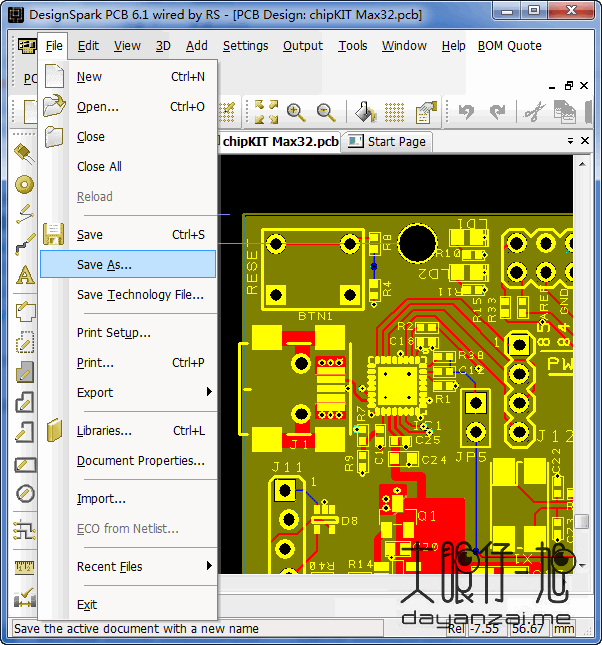Choose Save As... in the File menu
The height and width of the screenshot is (645, 602).
pyautogui.click(x=128, y=264)
